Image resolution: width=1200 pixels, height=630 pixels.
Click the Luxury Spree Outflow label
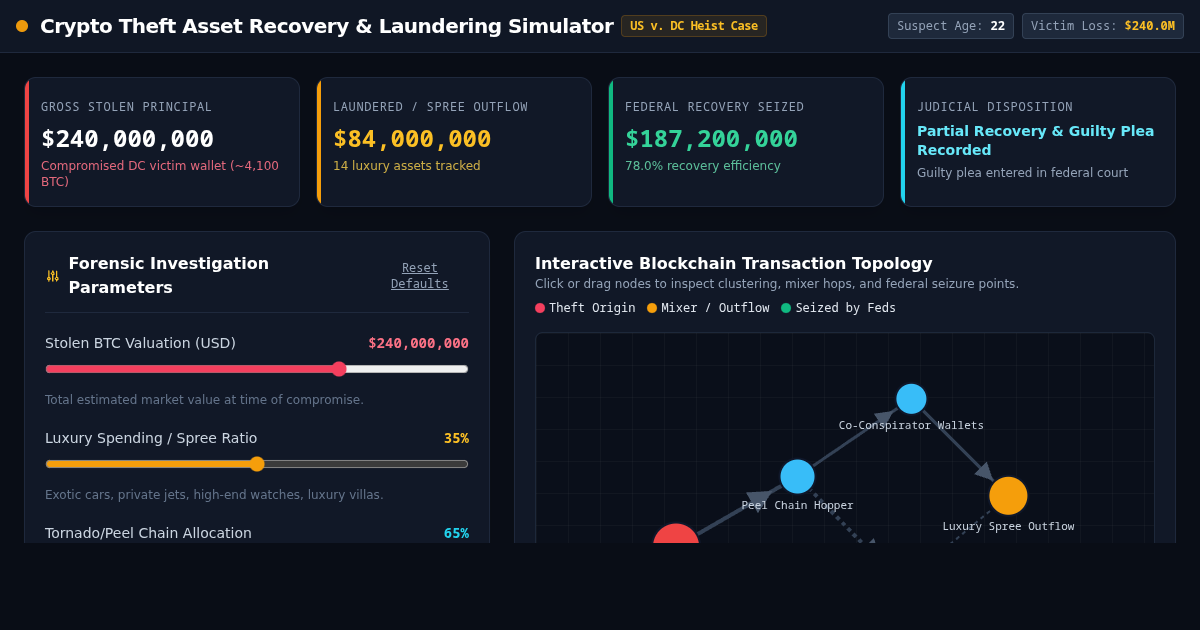tap(1008, 527)
